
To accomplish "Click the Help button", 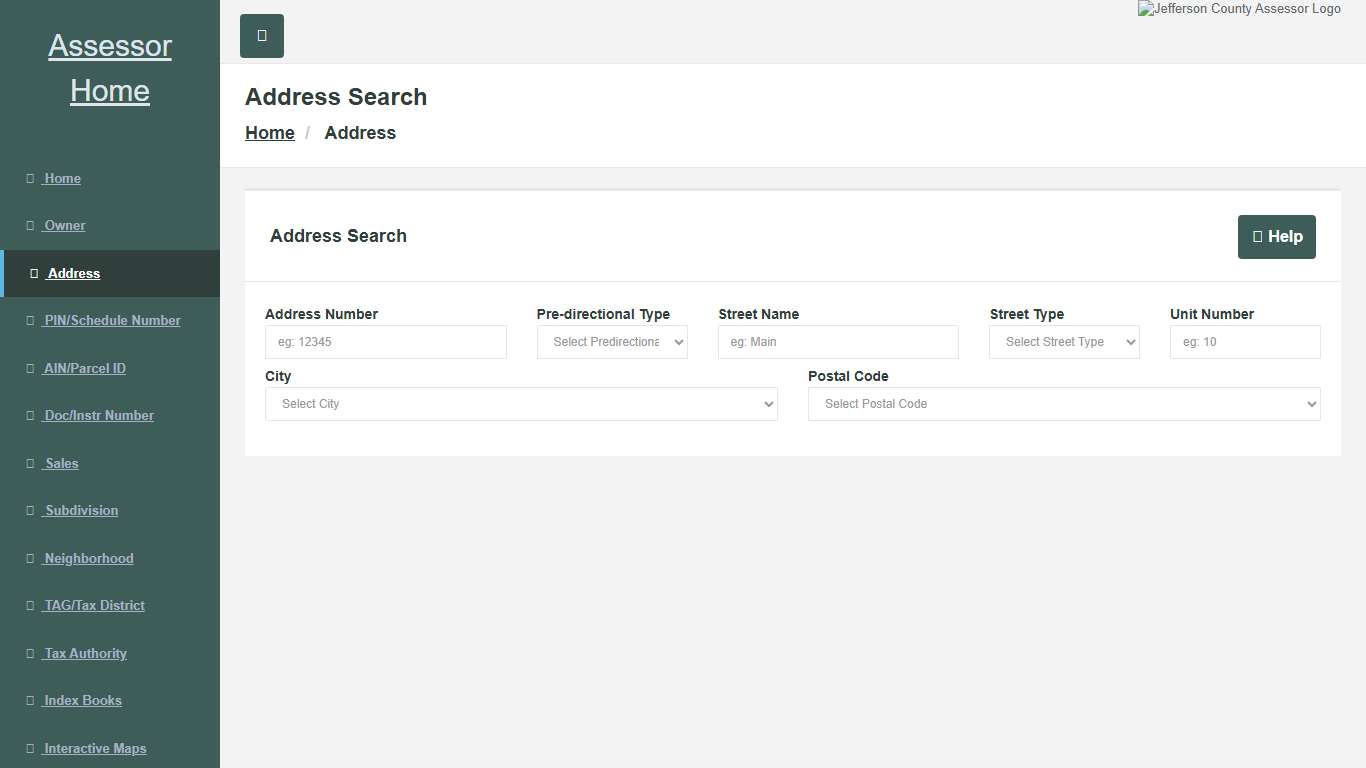I will [1276, 237].
